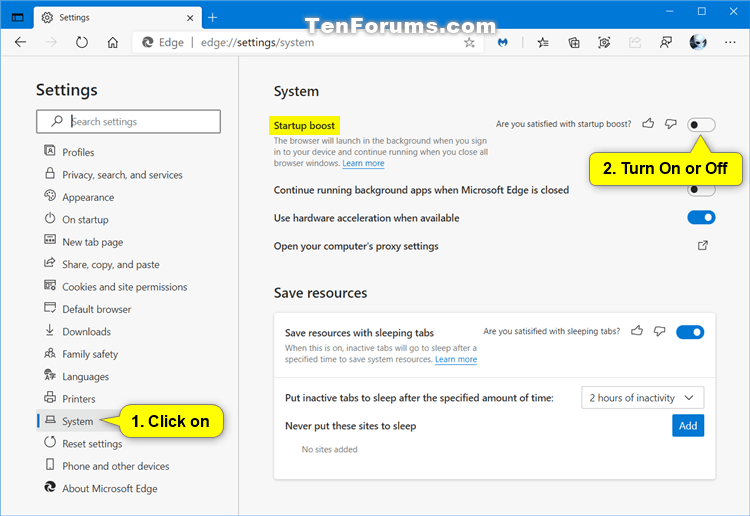Open Printers settings
750x516 pixels.
tap(78, 399)
